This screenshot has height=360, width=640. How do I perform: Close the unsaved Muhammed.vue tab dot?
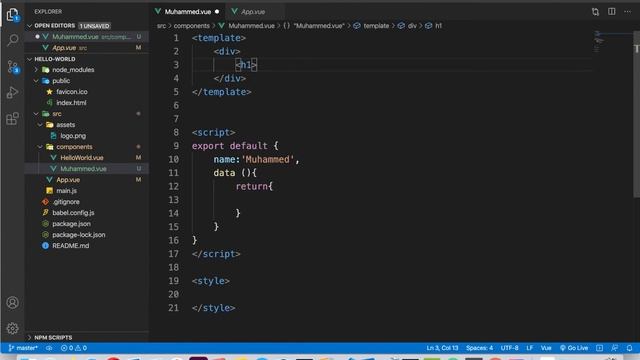[217, 12]
